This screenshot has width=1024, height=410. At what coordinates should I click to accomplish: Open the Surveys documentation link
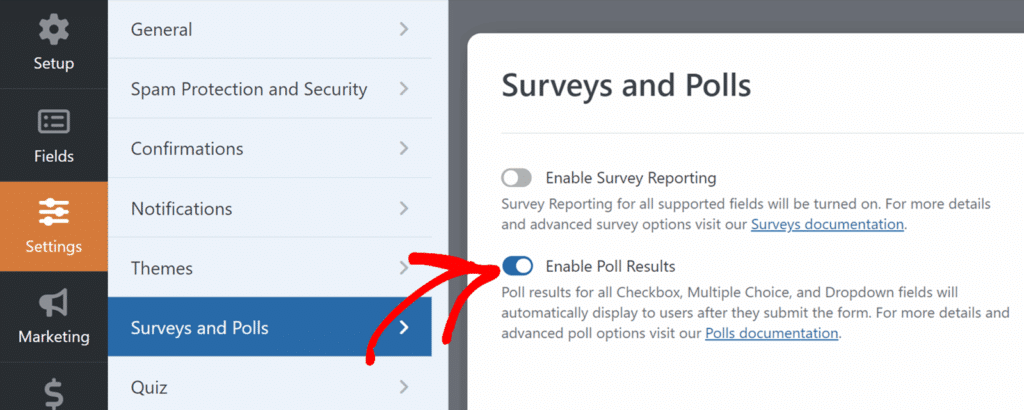[x=827, y=225]
